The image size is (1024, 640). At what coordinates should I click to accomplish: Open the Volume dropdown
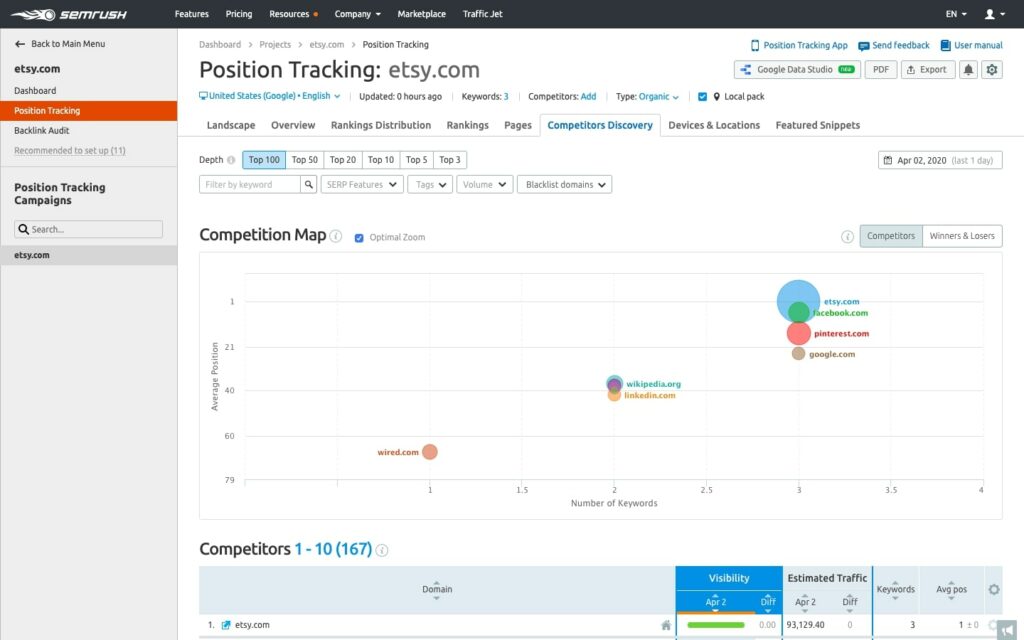coord(485,184)
